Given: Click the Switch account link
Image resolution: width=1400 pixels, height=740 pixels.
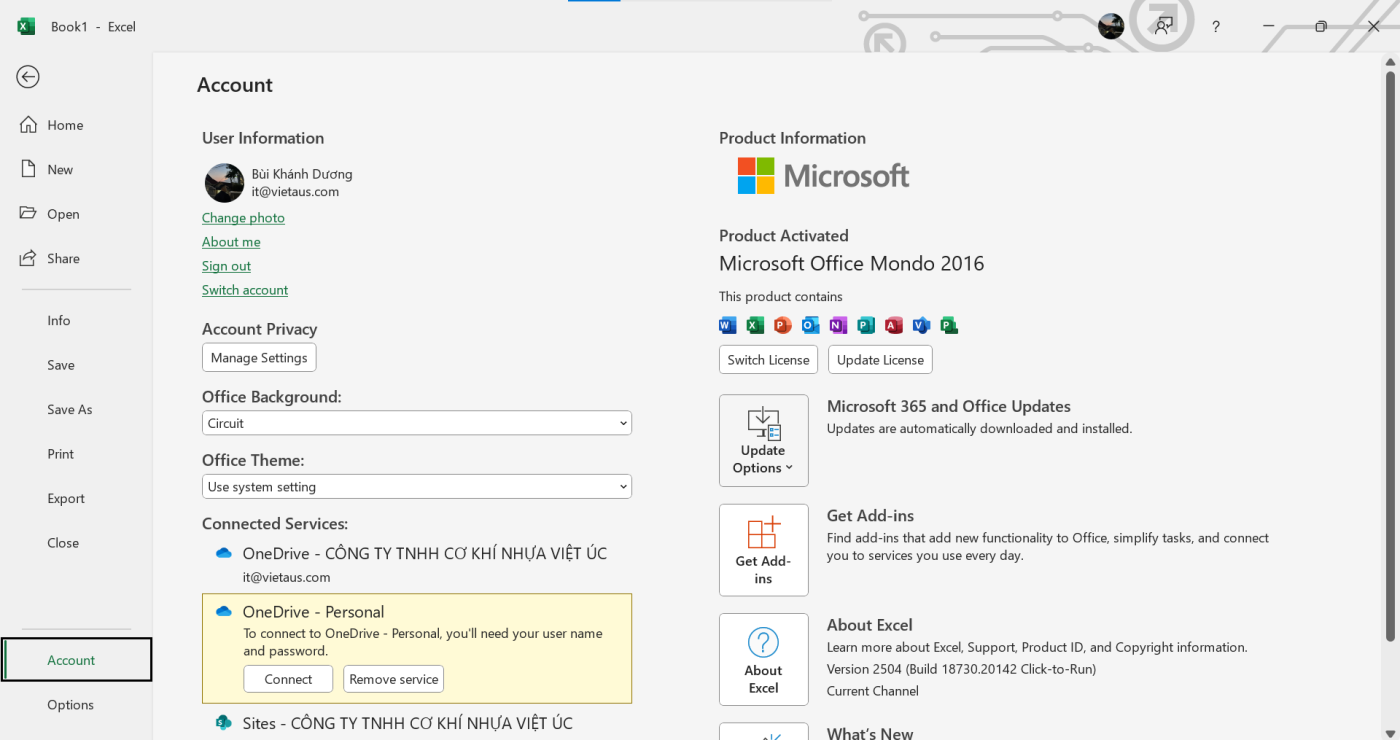Looking at the screenshot, I should click(245, 290).
